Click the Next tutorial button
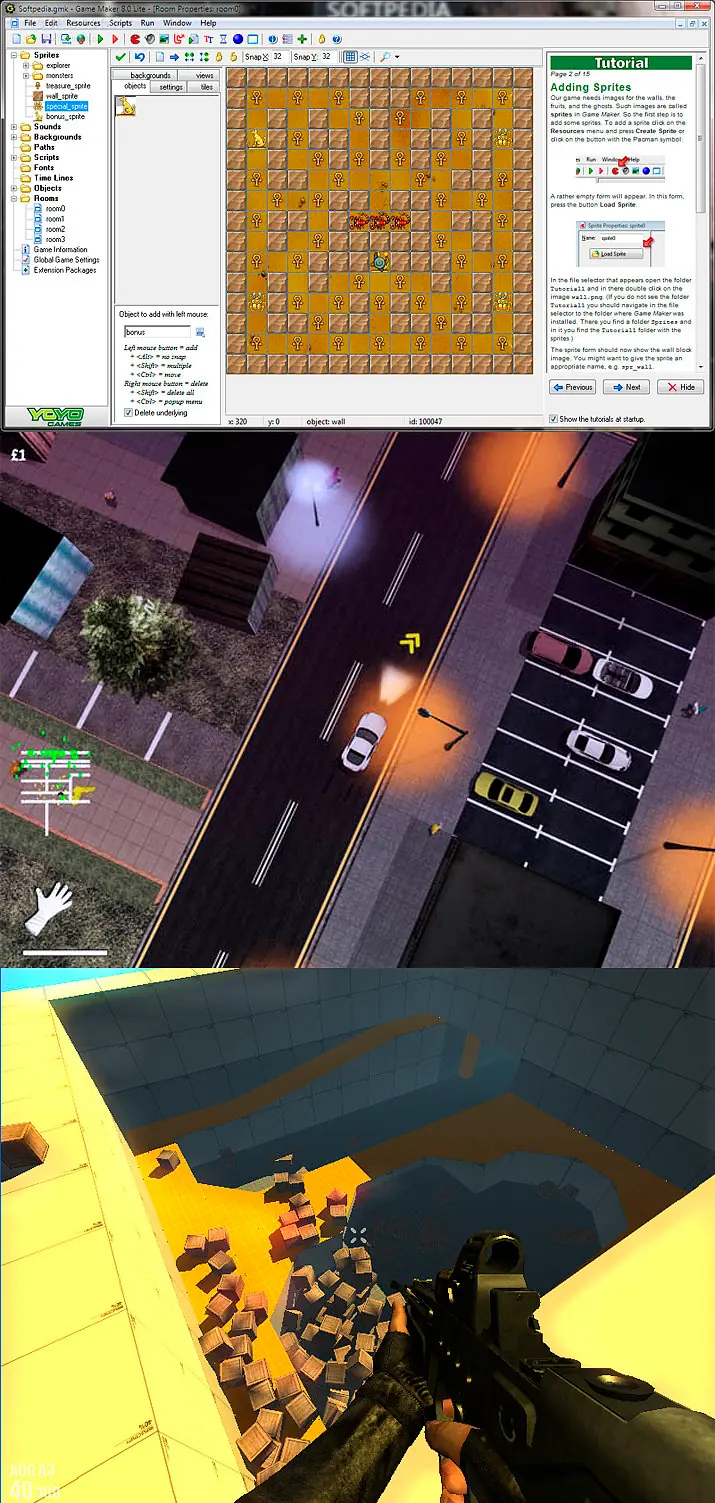 [x=627, y=387]
